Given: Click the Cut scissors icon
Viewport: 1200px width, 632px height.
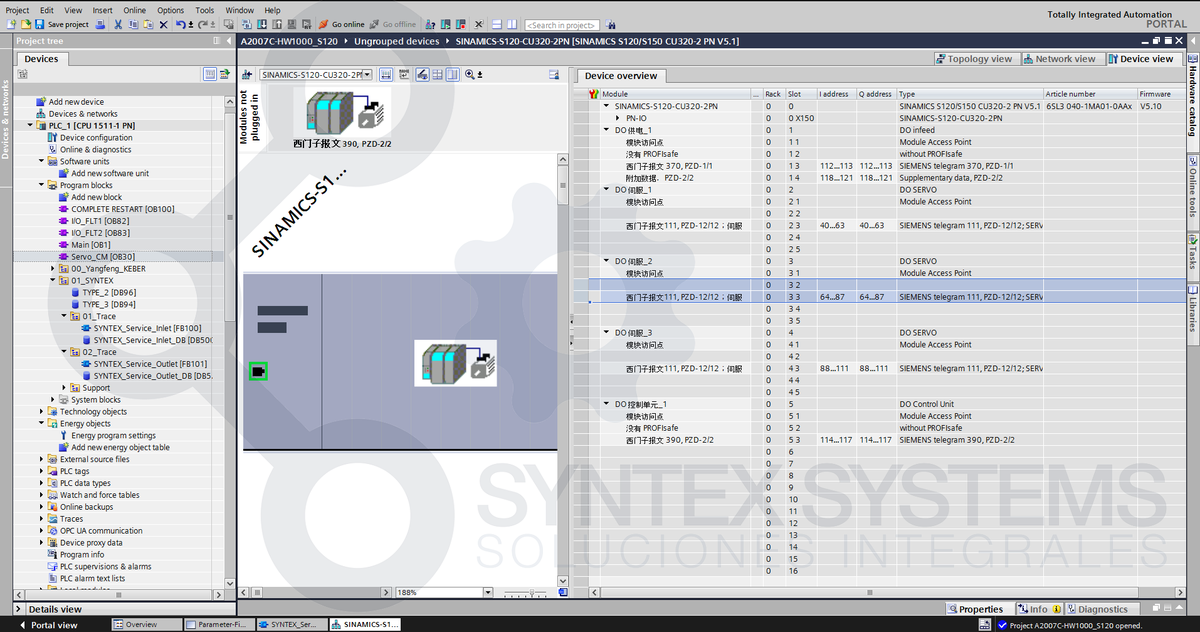Looking at the screenshot, I should pos(118,24).
